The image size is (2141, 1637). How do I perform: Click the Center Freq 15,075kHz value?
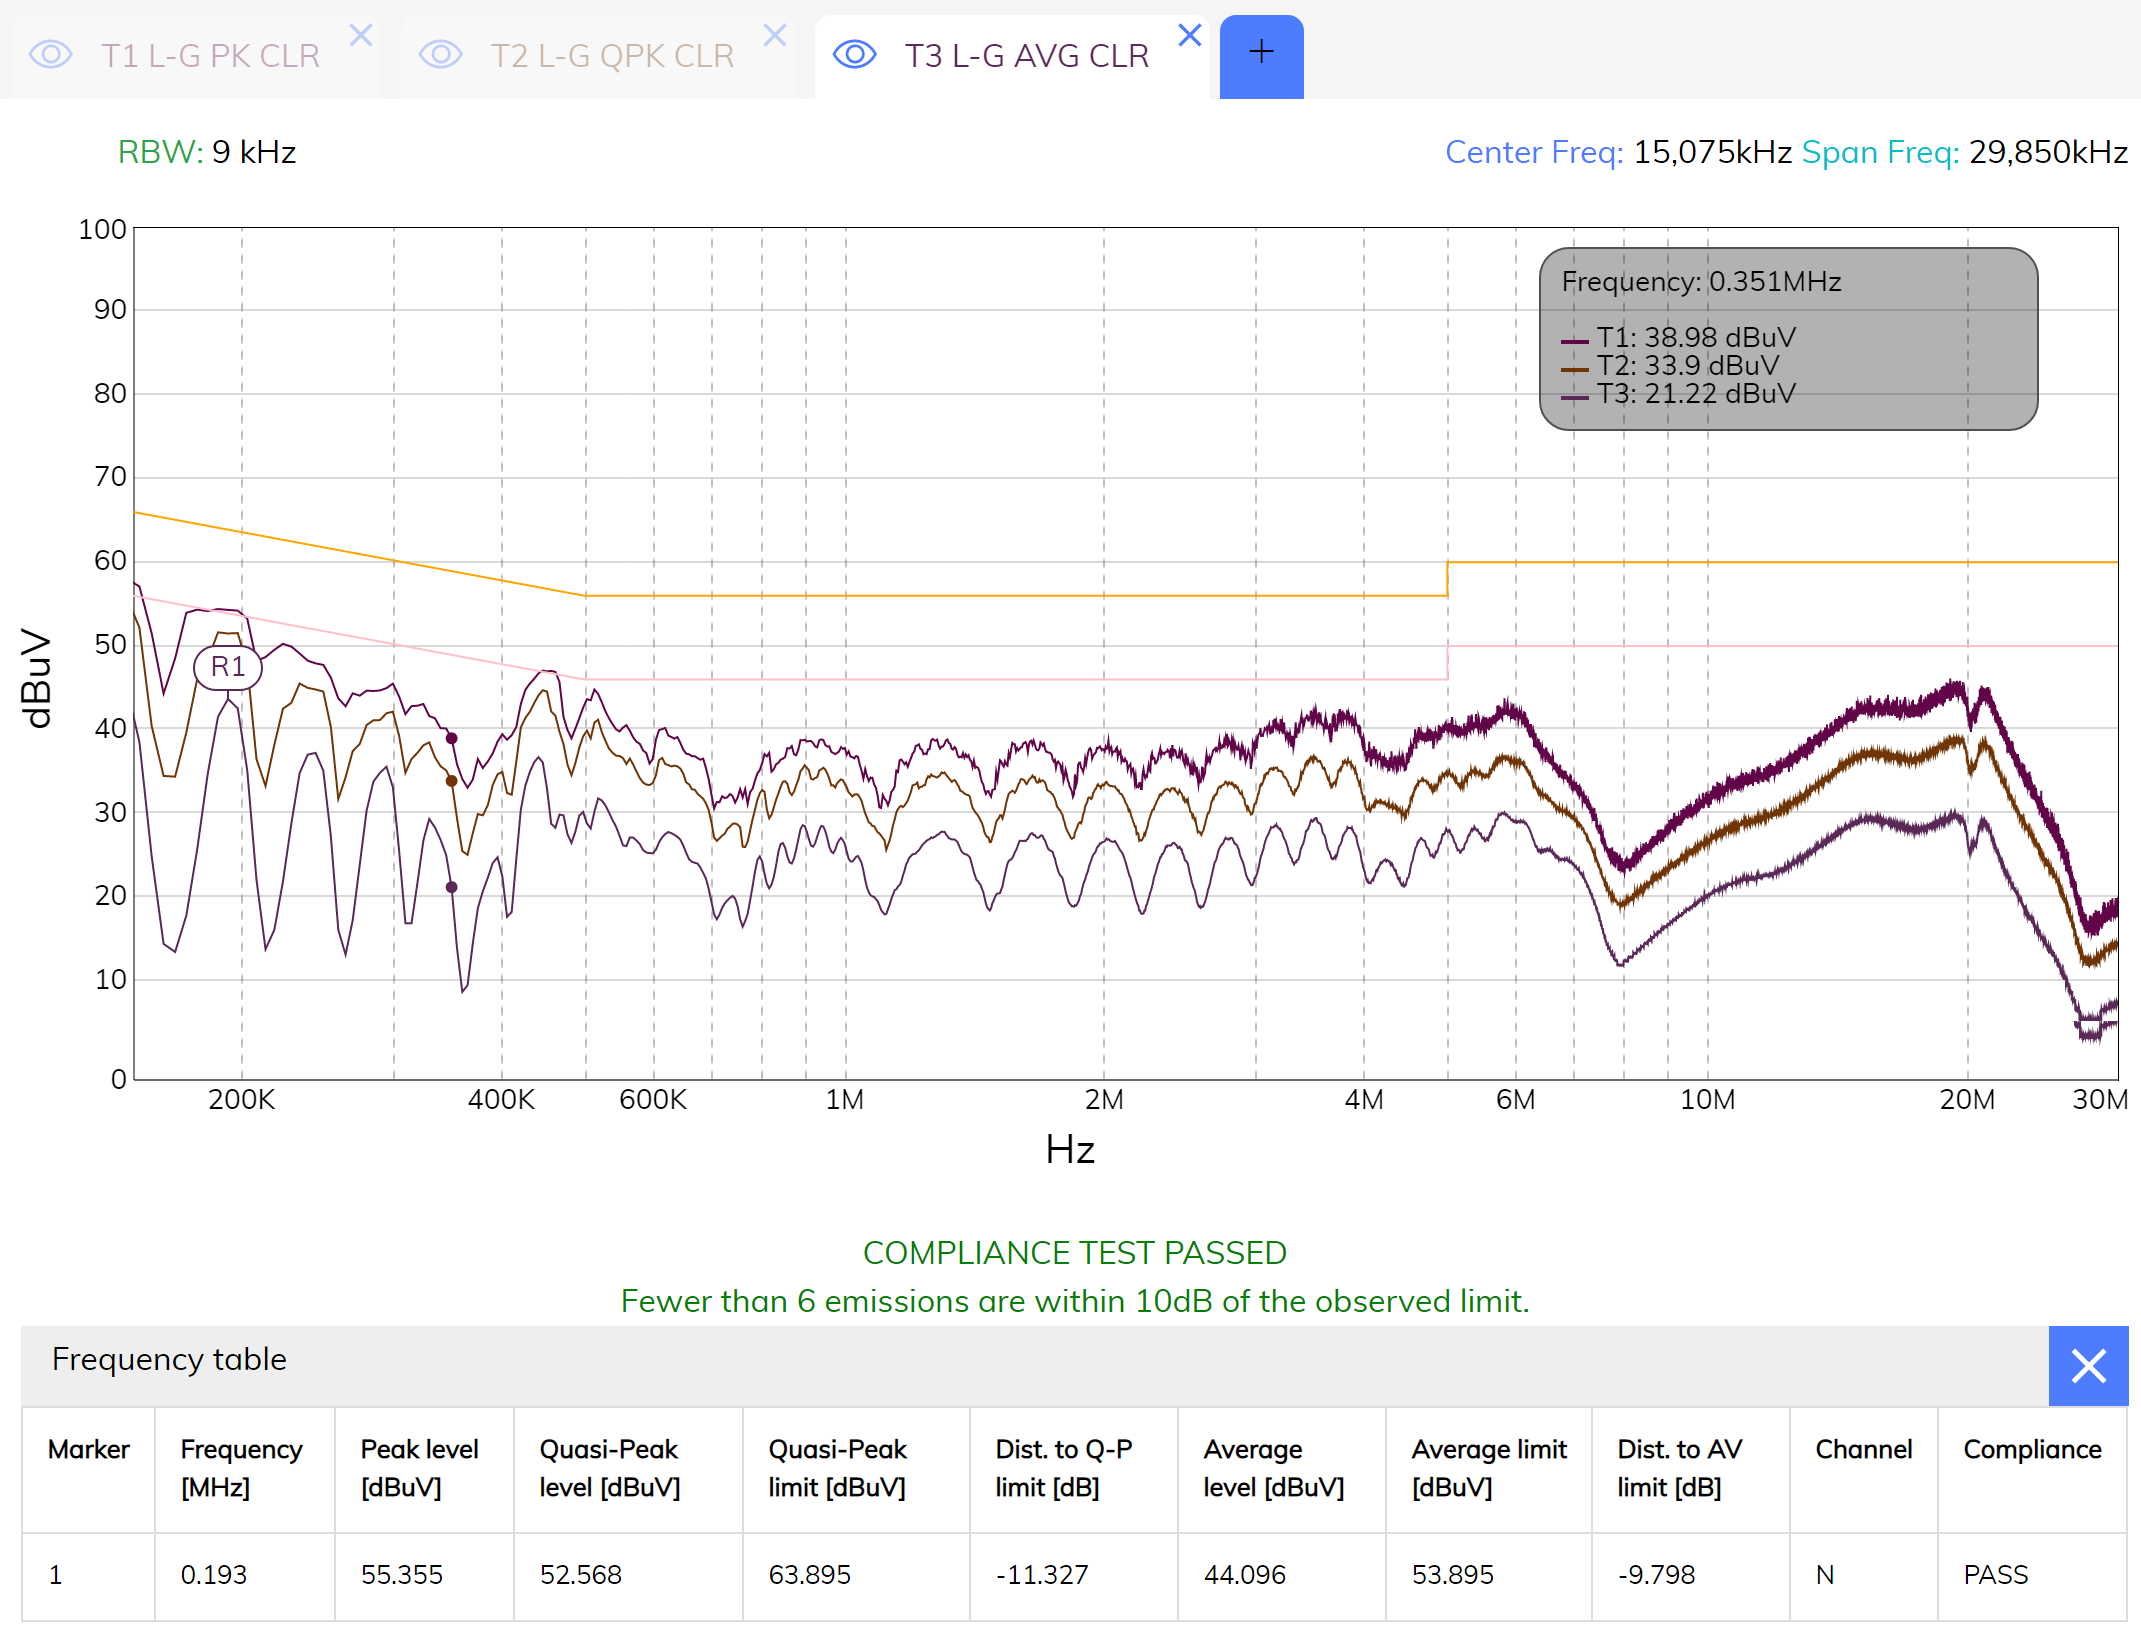tap(1712, 152)
